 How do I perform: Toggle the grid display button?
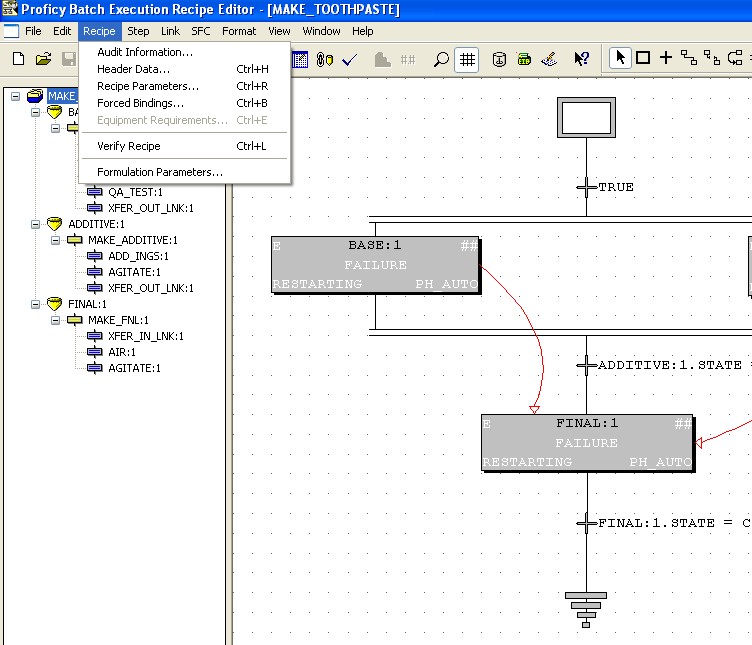[467, 59]
